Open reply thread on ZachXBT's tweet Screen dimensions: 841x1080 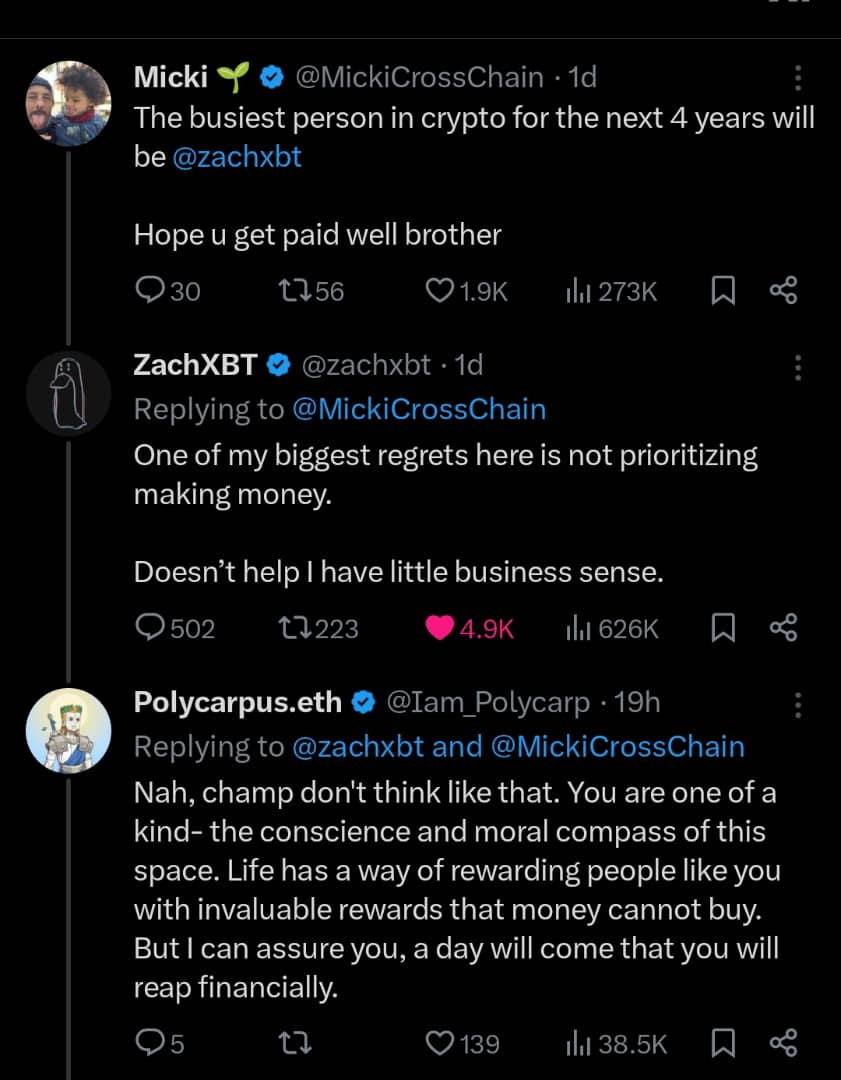(x=149, y=628)
